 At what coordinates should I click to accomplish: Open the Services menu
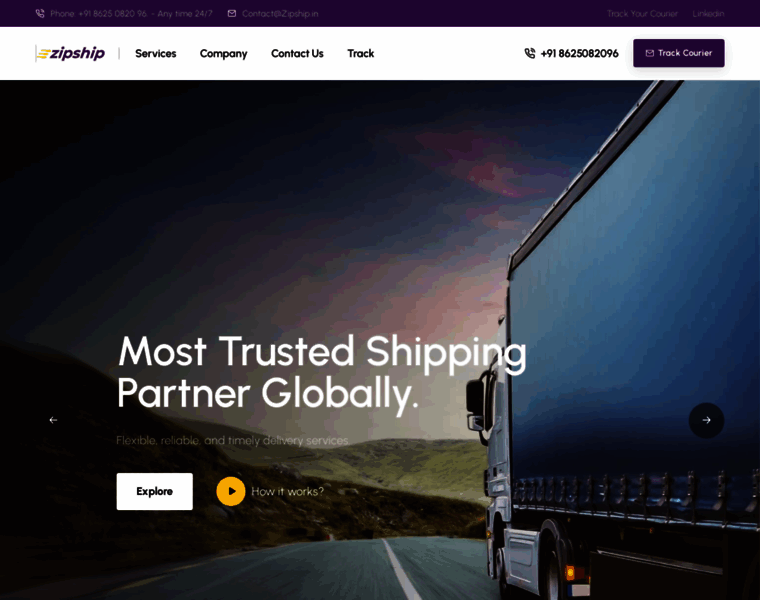(156, 53)
